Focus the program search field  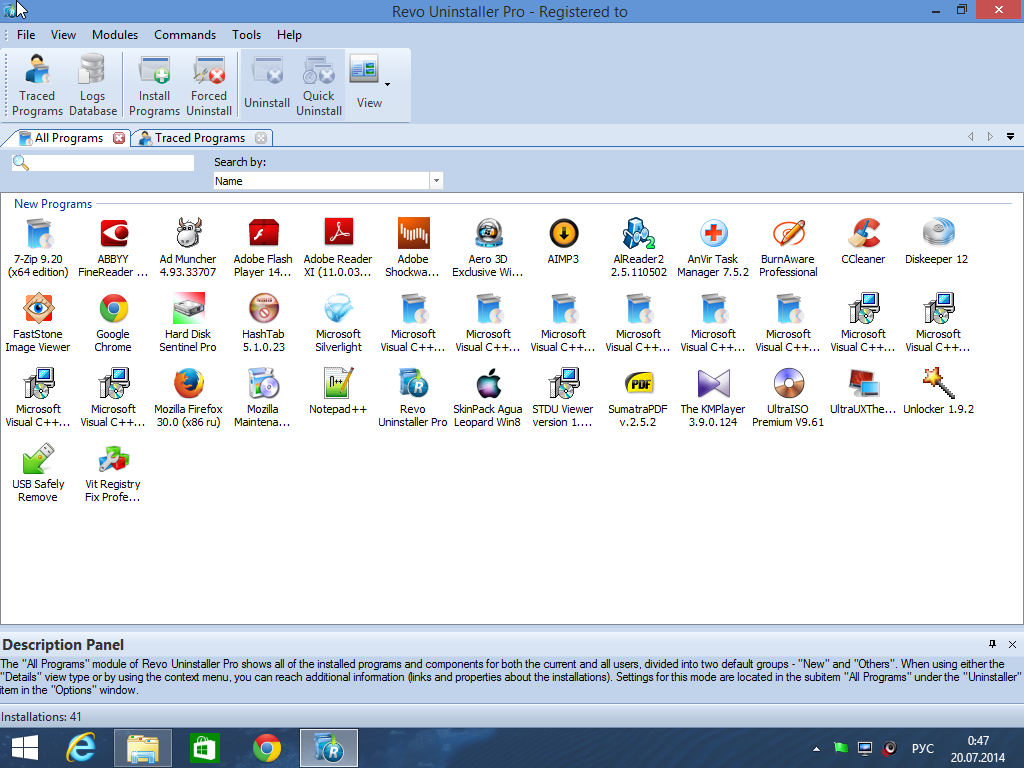(103, 163)
